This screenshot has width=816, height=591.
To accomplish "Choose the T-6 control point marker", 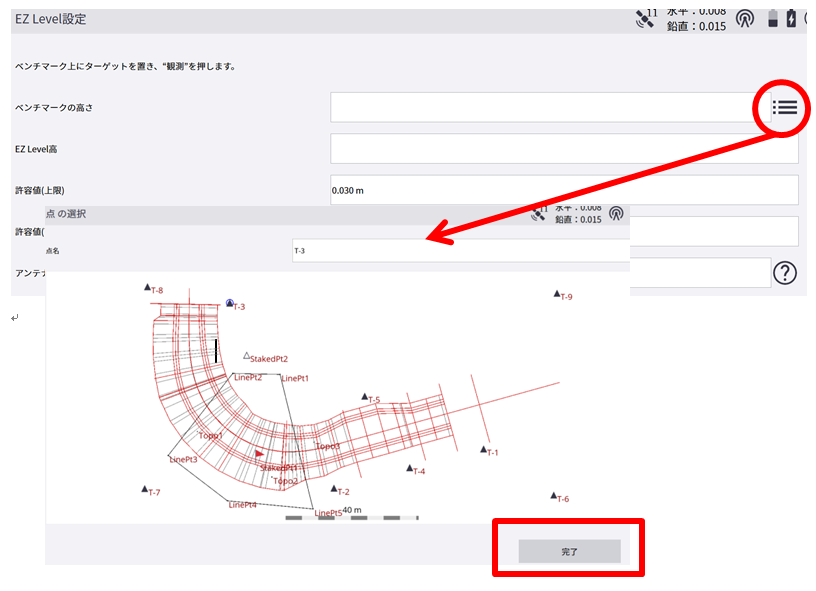I will [553, 495].
